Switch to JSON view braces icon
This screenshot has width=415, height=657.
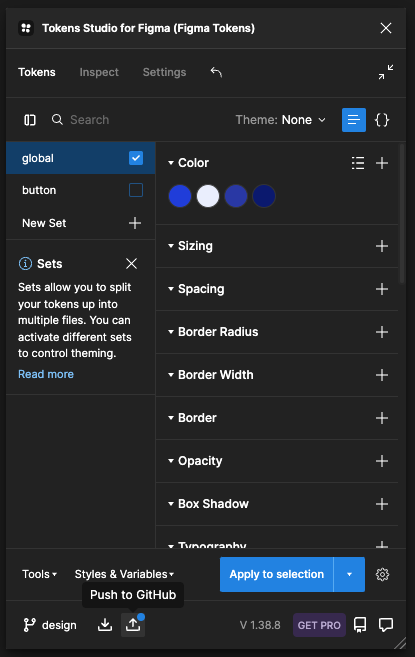(x=382, y=120)
